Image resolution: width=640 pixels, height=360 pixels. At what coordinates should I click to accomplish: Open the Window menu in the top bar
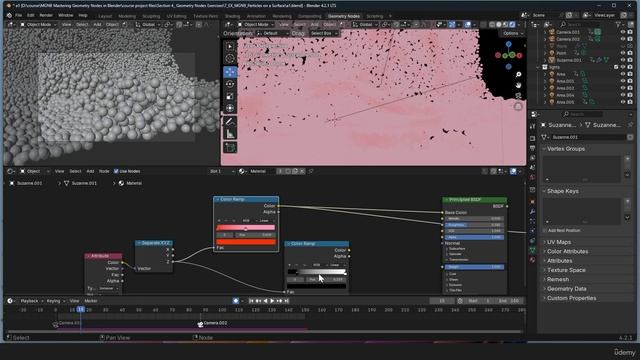click(65, 16)
